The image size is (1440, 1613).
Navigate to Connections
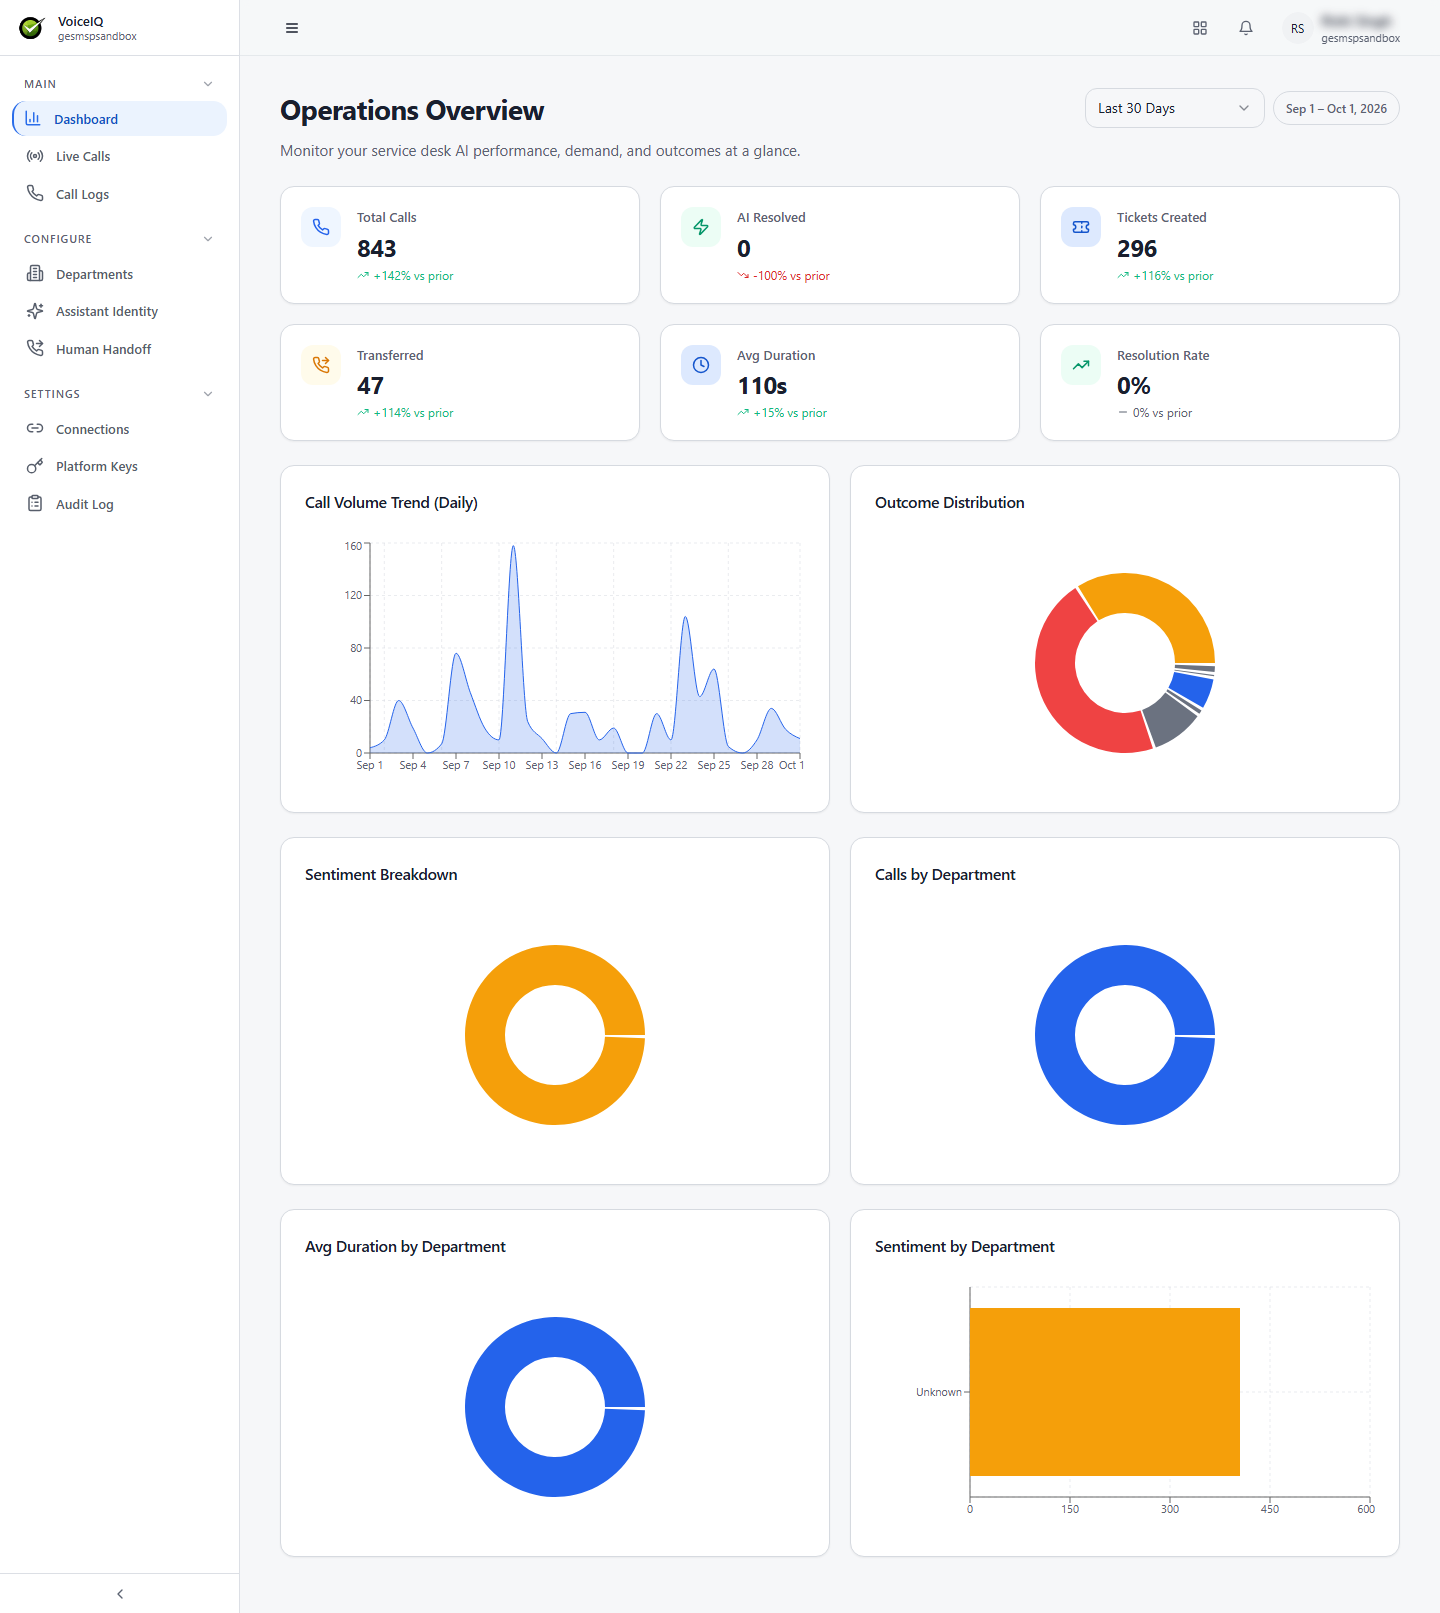click(x=120, y=429)
